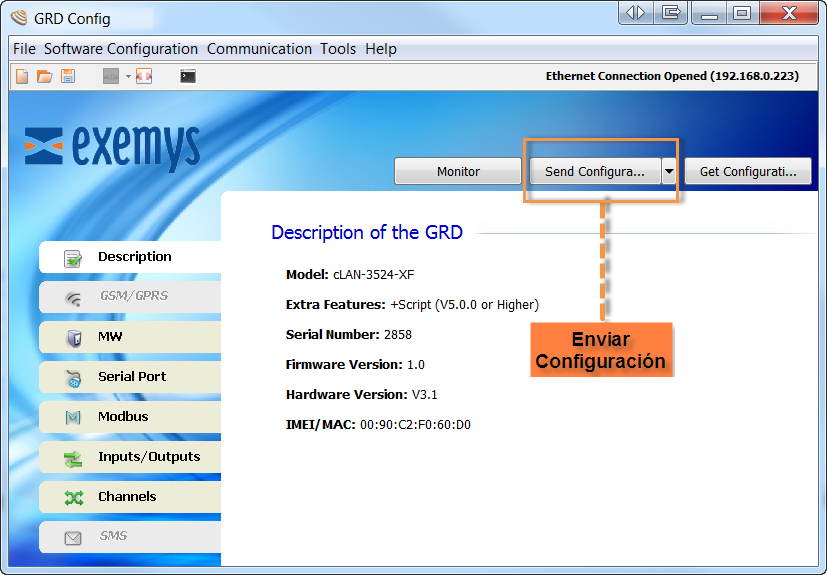
Task: Open the Software Configuration menu
Action: 121,49
